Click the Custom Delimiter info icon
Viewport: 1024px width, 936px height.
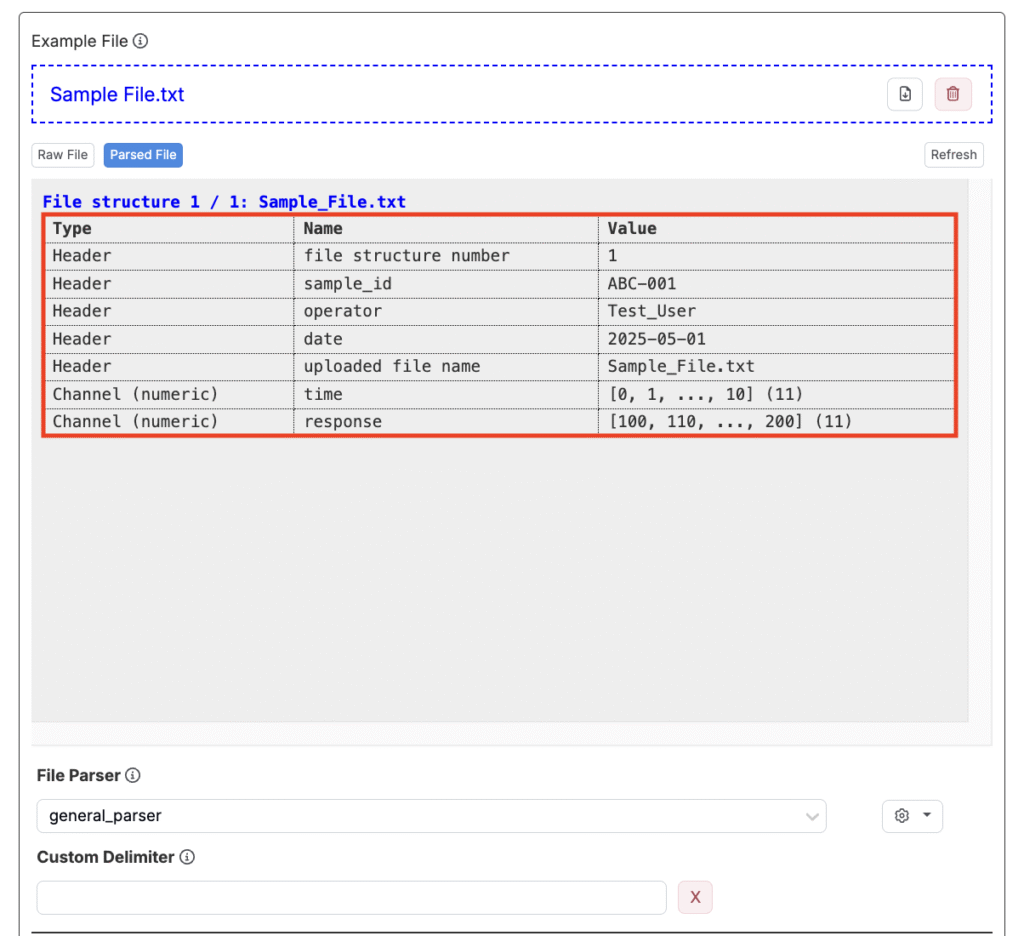[187, 857]
